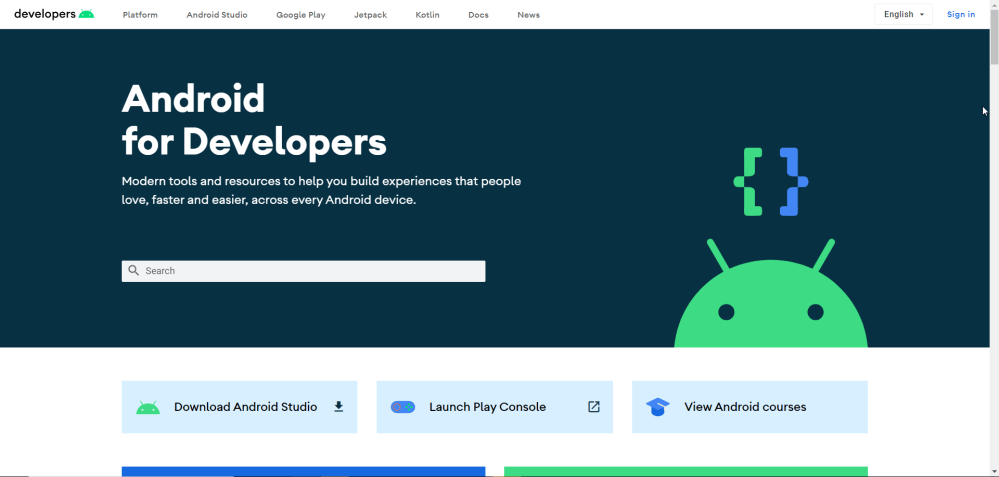The width and height of the screenshot is (999, 477).
Task: Click the Sign in link
Action: [x=961, y=15]
